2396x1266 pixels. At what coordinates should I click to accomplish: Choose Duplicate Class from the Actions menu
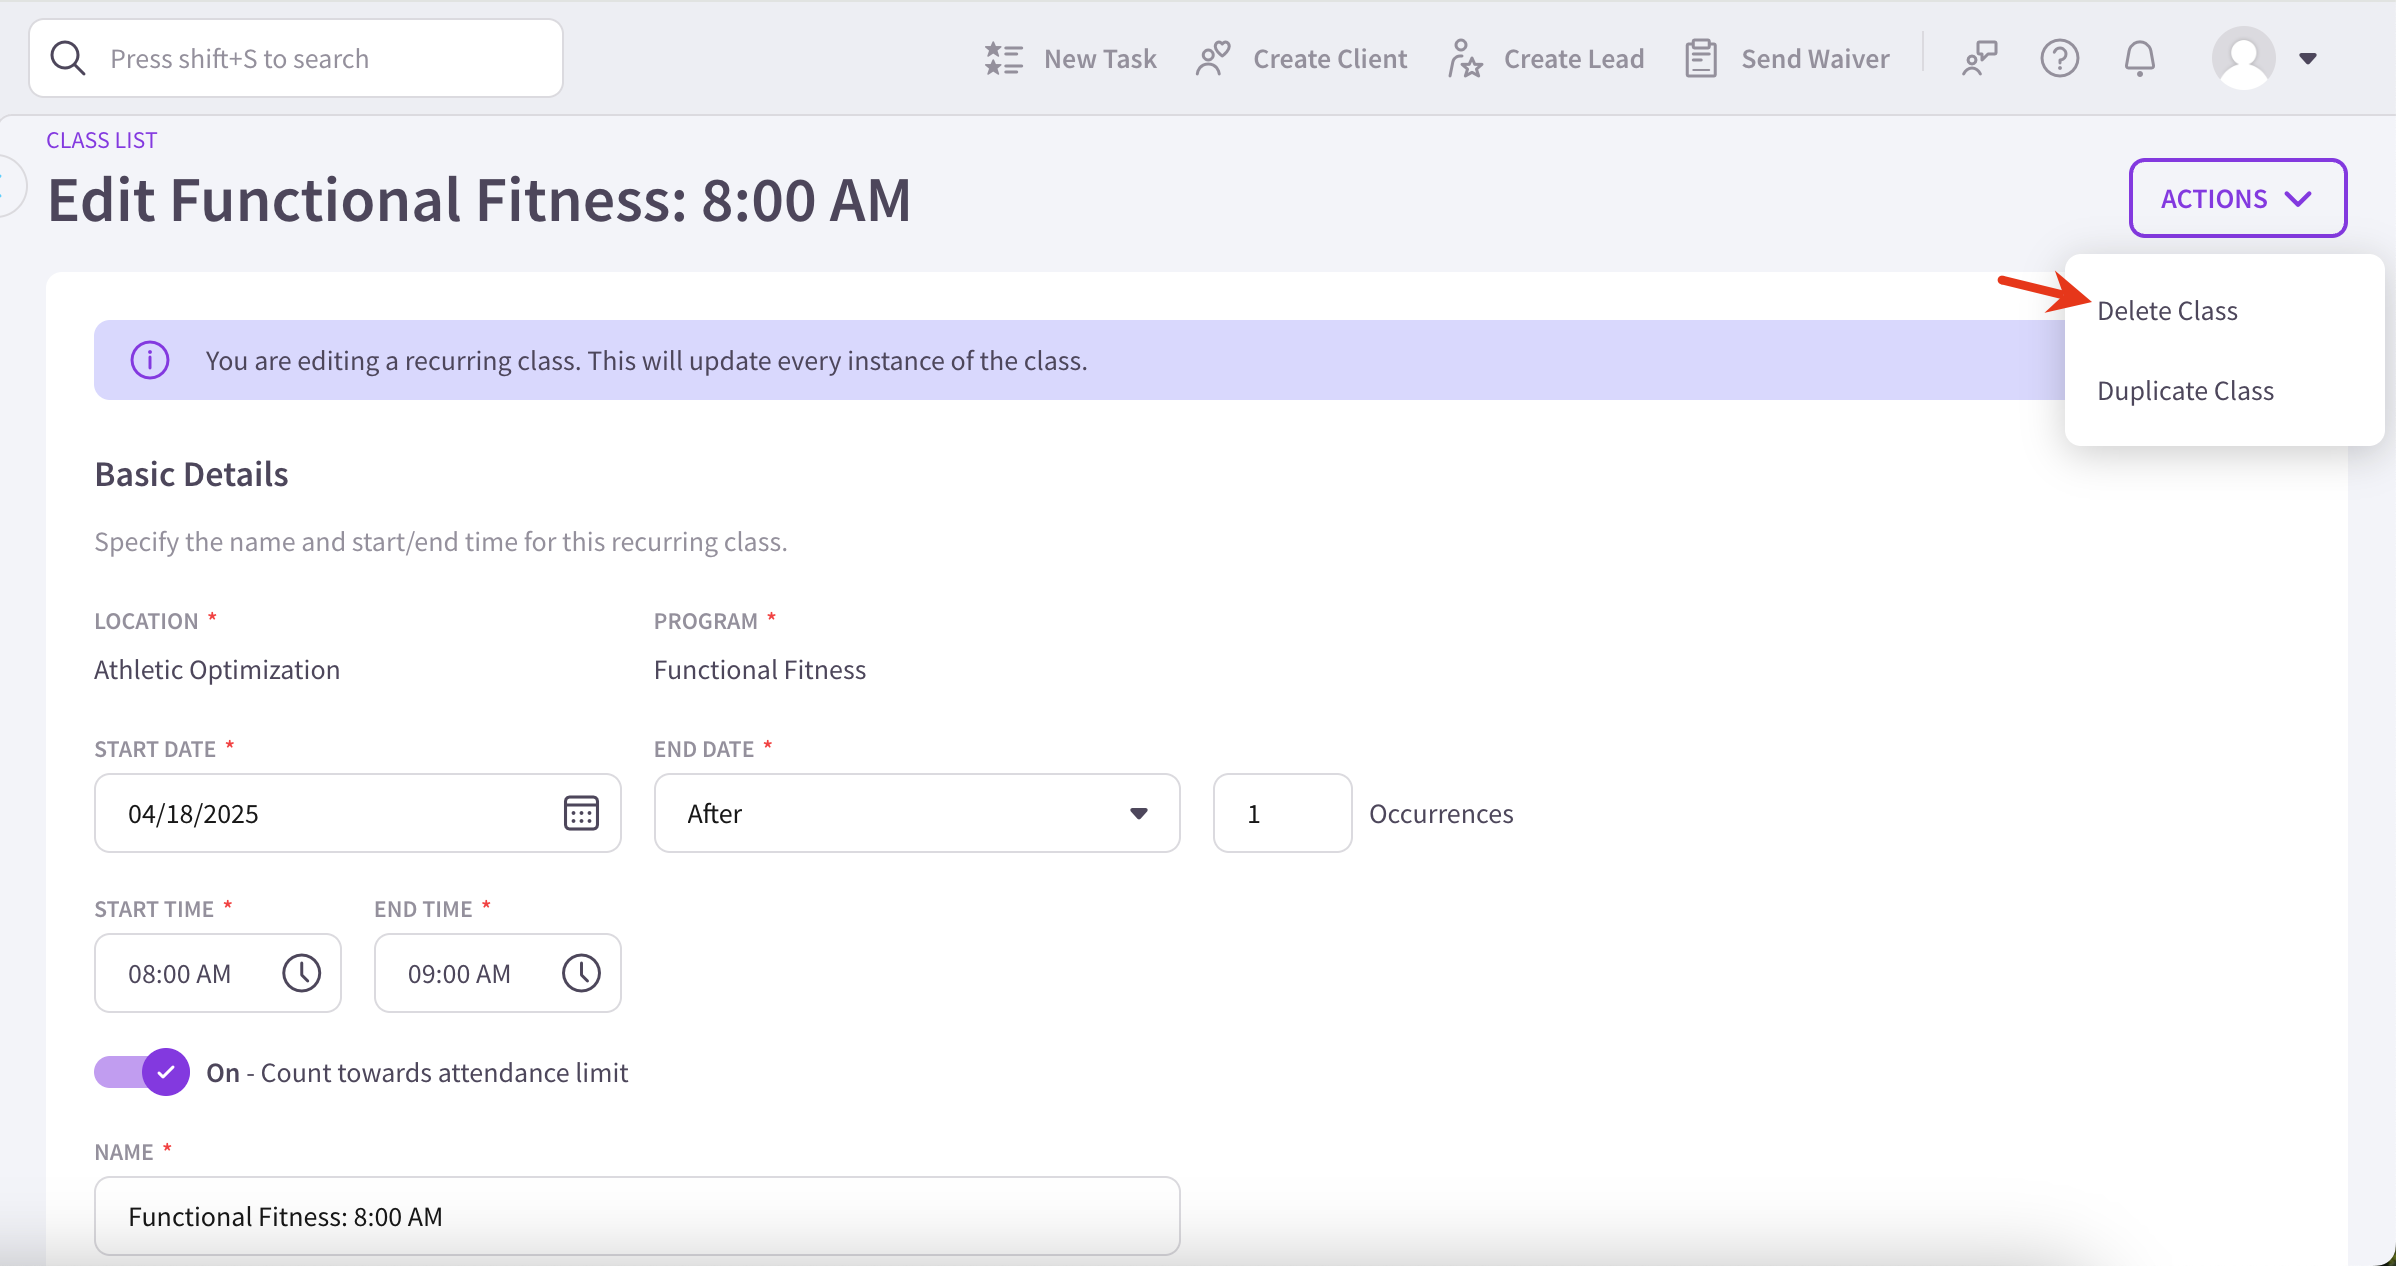[2185, 391]
